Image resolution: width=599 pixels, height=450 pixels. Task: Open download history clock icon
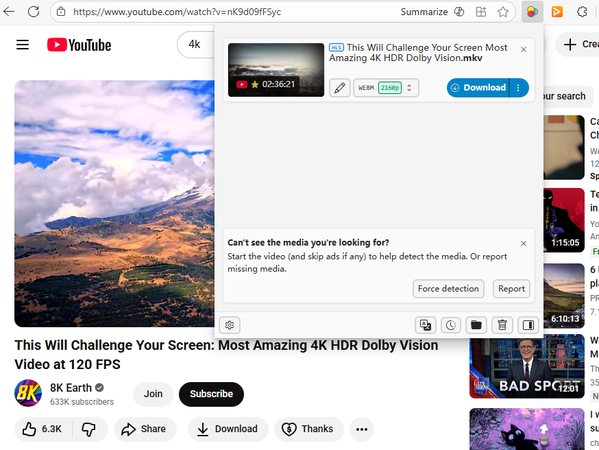pos(450,325)
